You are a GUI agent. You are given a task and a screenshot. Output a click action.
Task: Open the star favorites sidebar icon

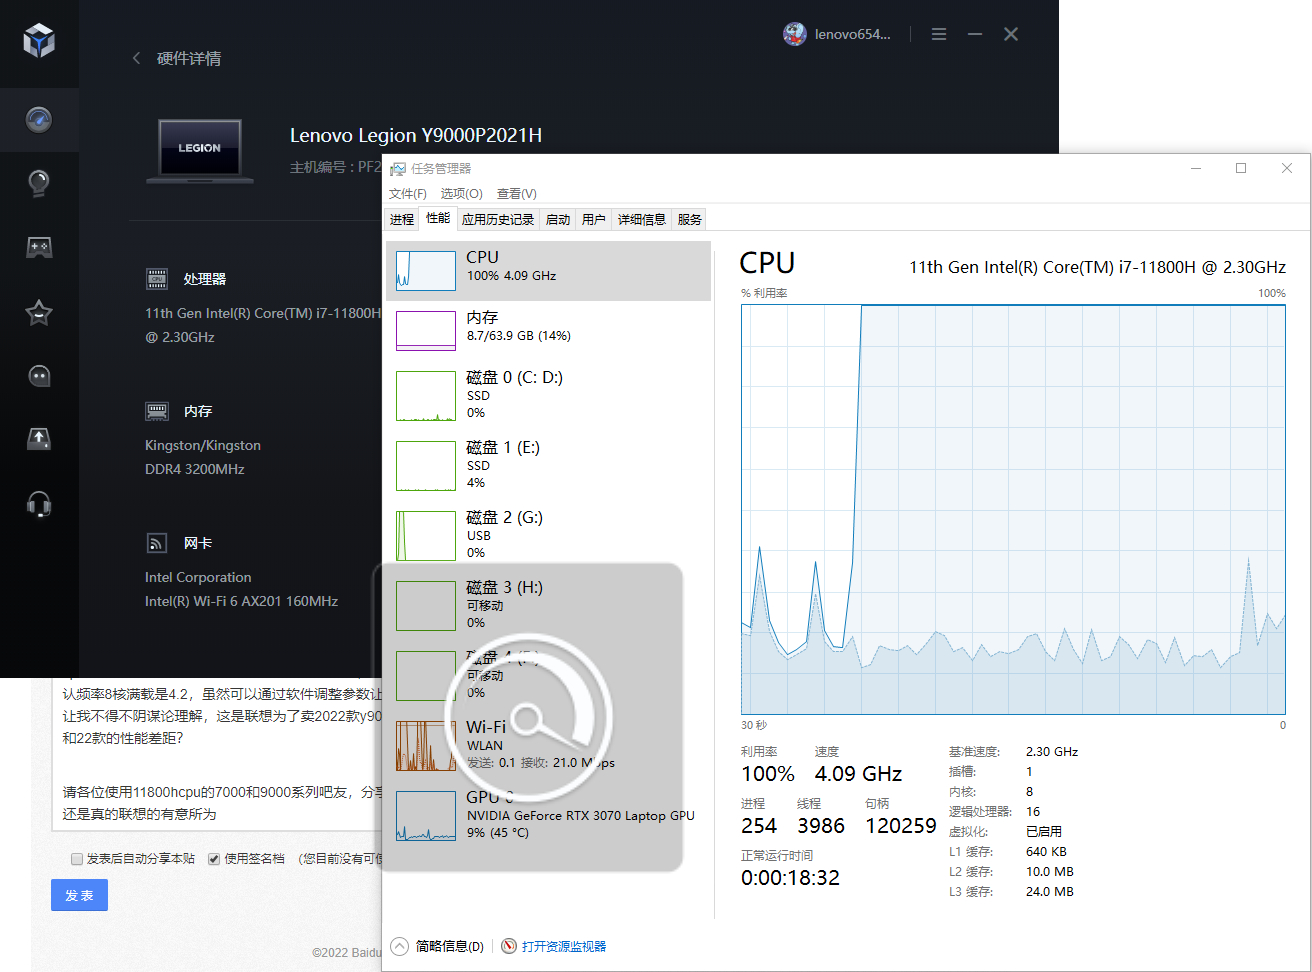39,312
